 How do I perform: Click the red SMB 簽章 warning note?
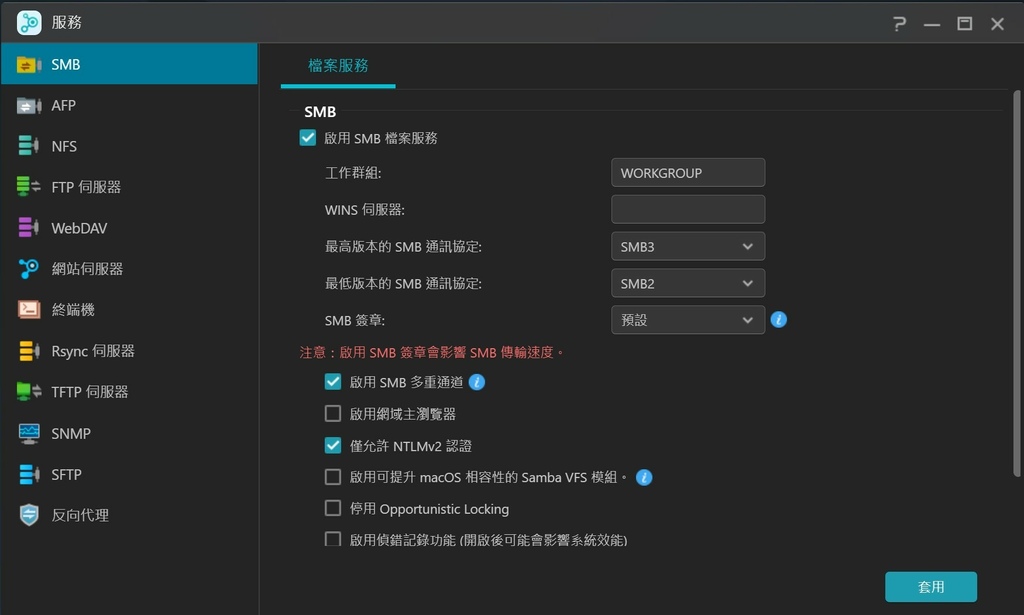click(x=432, y=353)
